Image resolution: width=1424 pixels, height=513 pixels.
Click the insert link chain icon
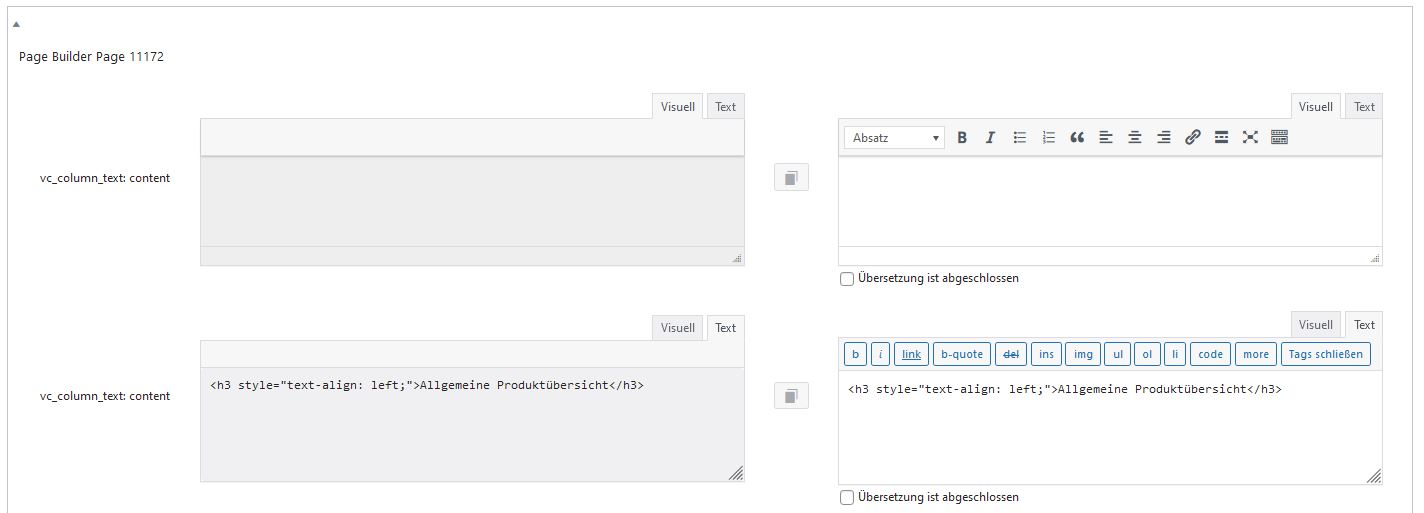click(1192, 138)
